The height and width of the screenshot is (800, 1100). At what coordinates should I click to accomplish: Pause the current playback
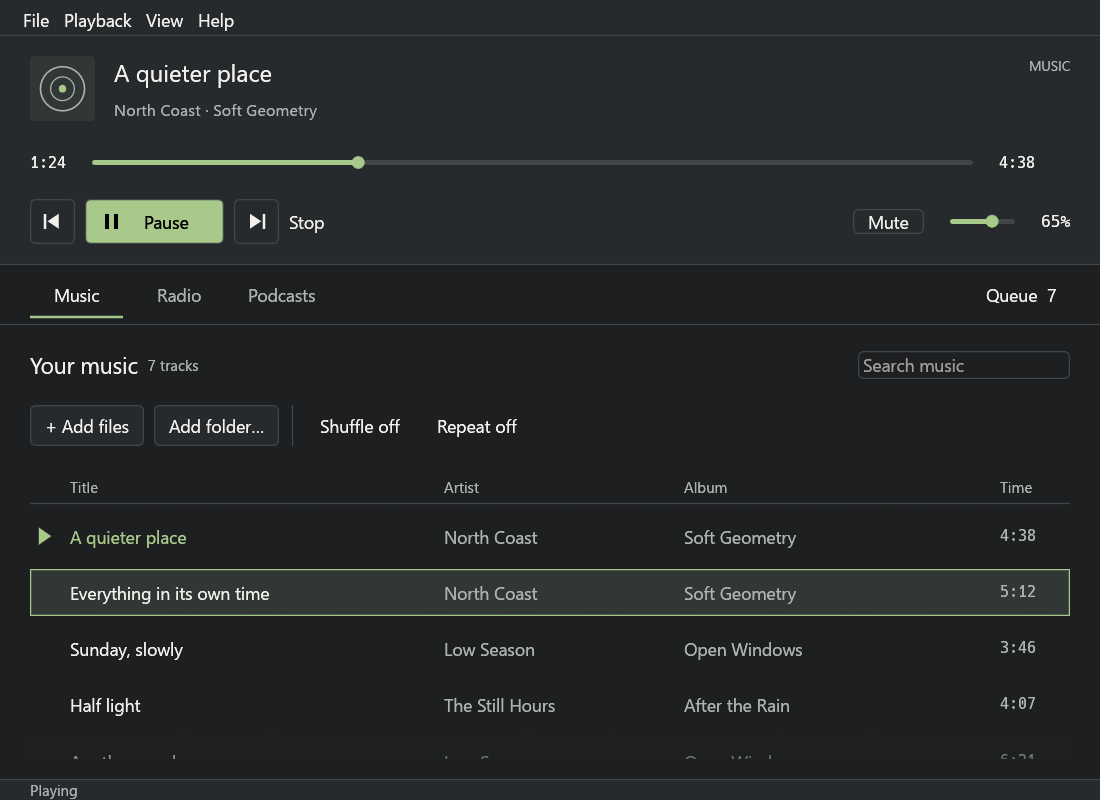pos(154,222)
